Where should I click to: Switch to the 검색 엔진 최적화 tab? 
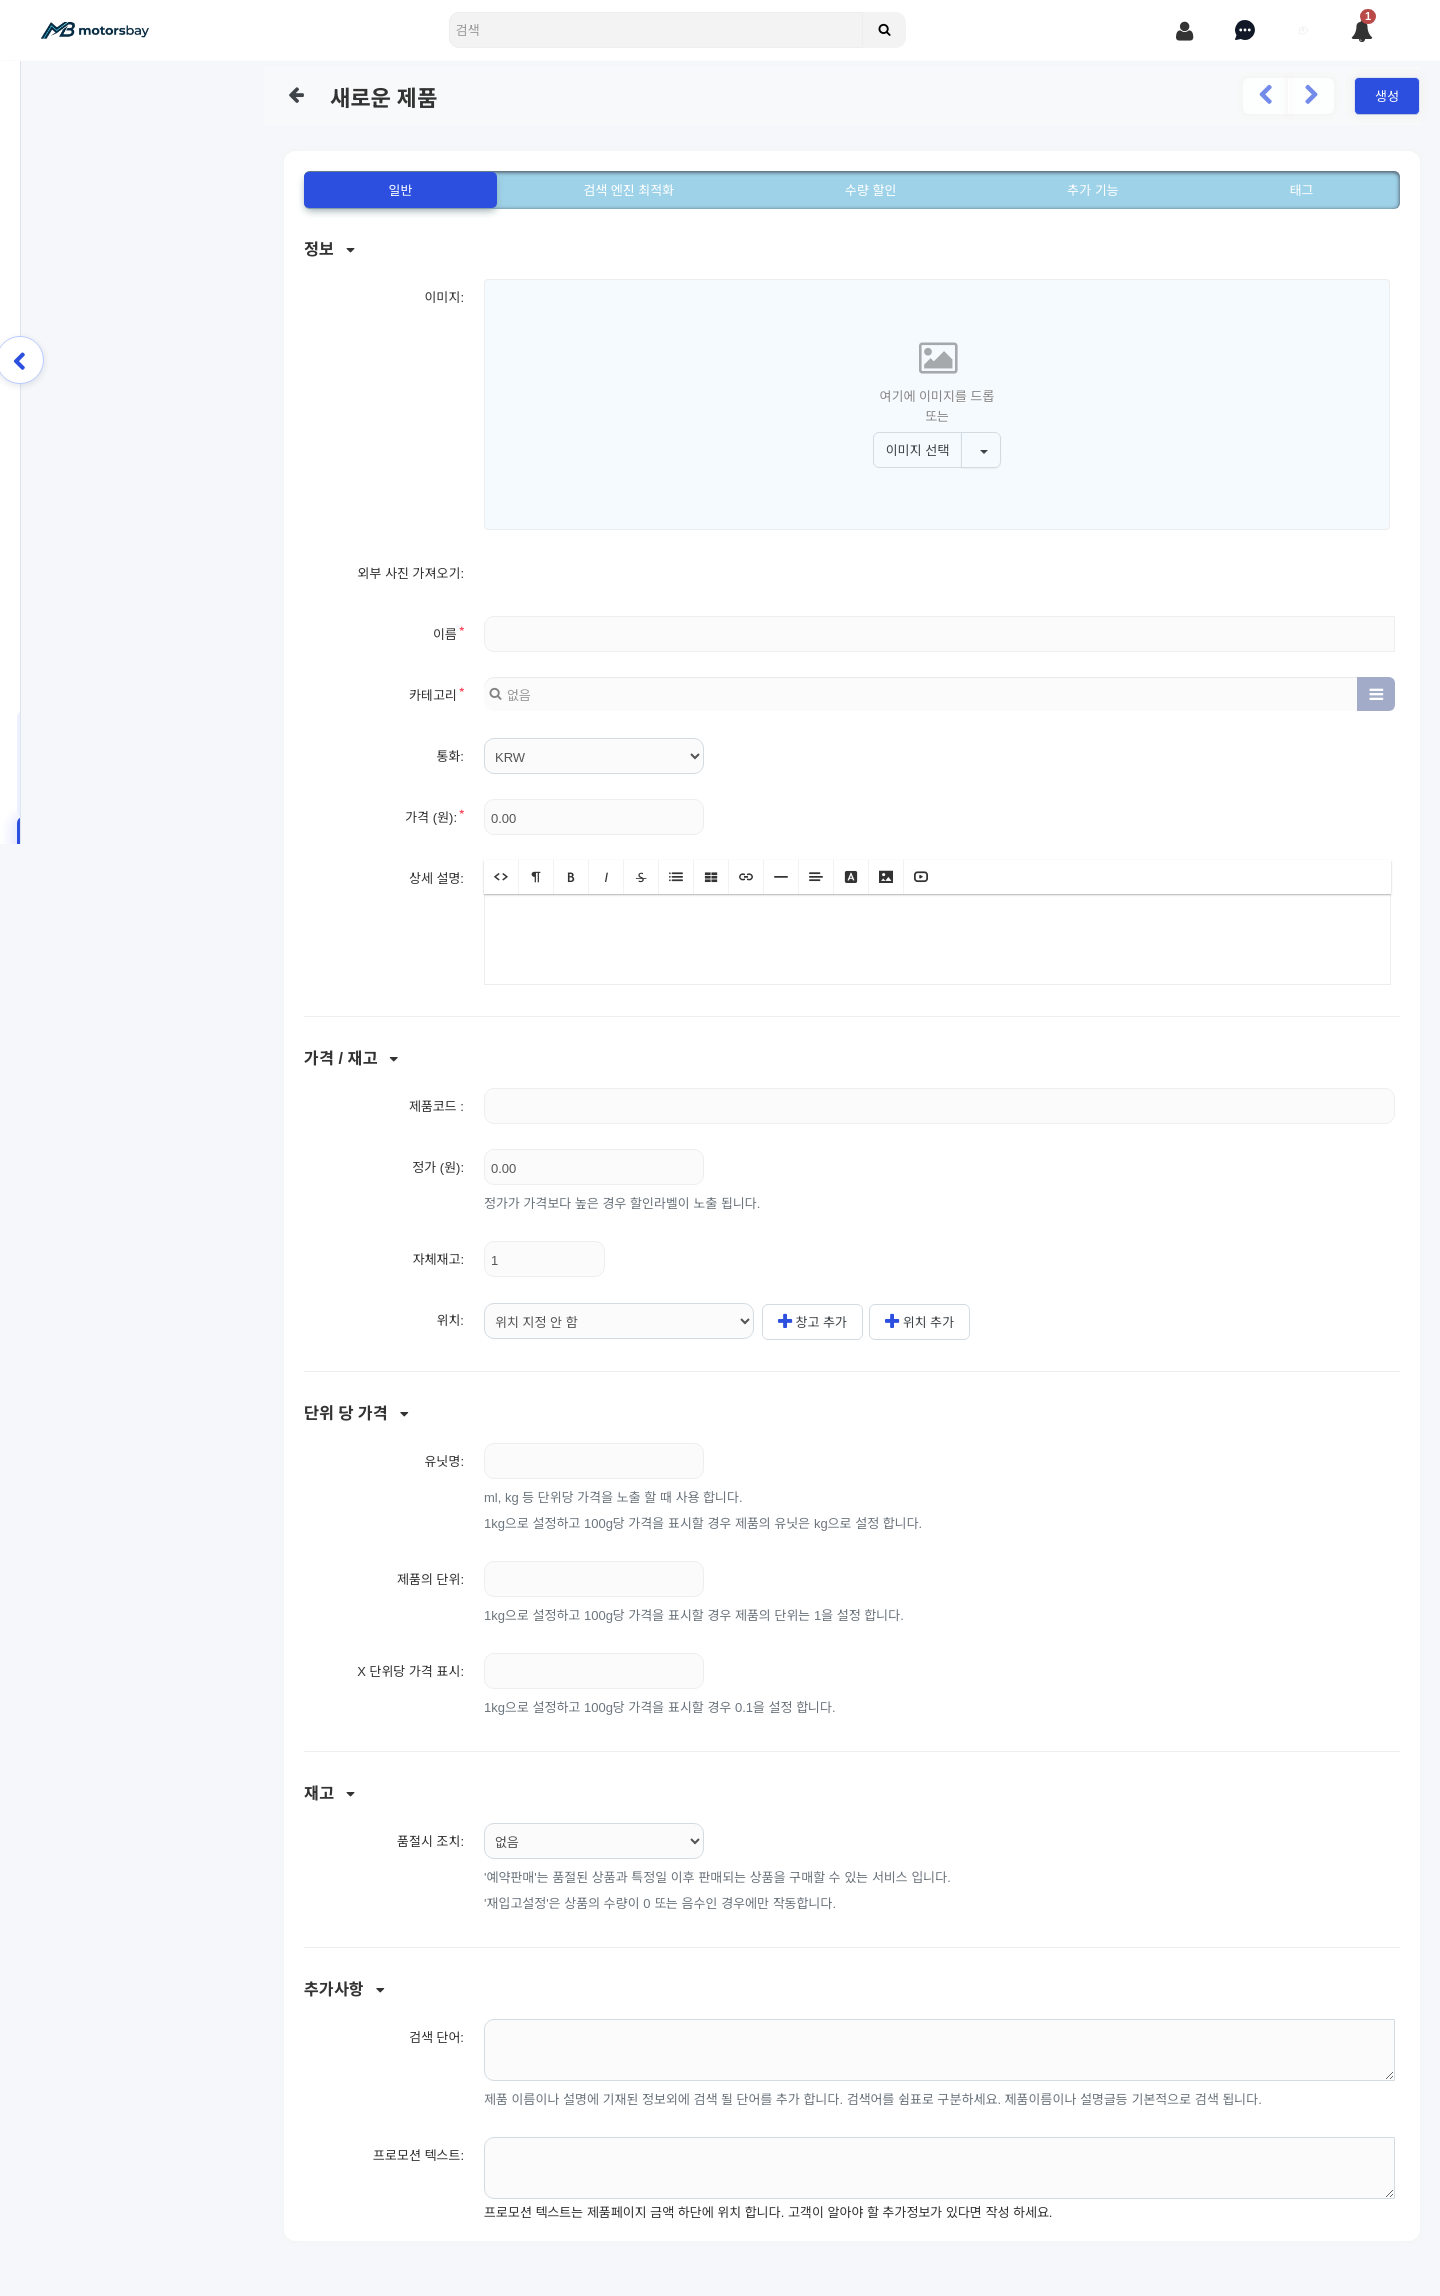click(629, 190)
